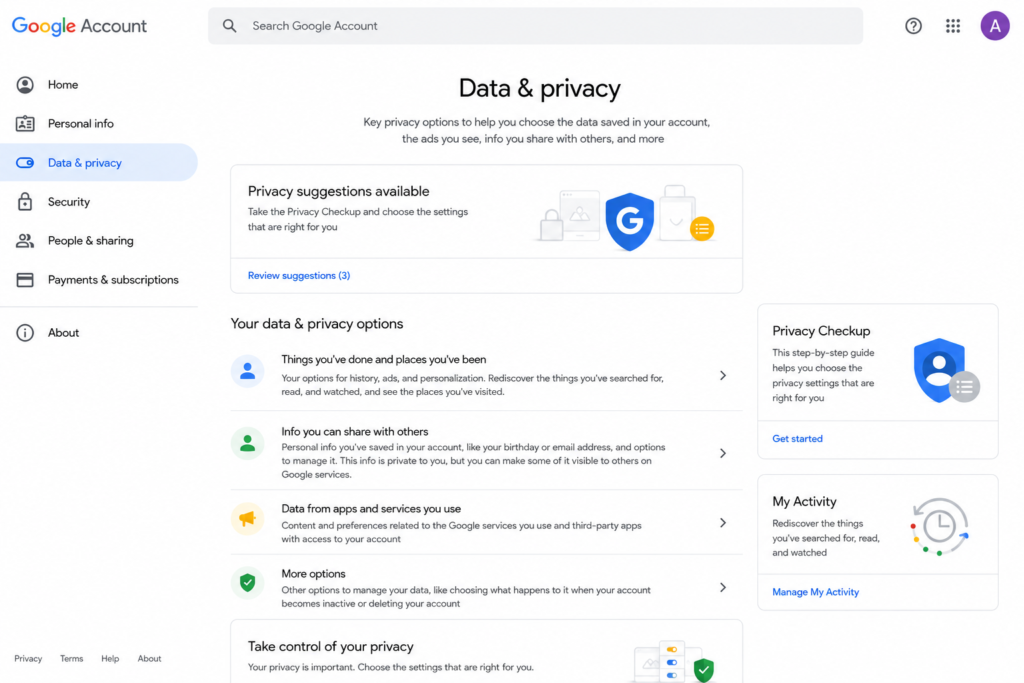Screen dimensions: 1024x683
Task: Click the Manage My Activity link
Action: (815, 592)
